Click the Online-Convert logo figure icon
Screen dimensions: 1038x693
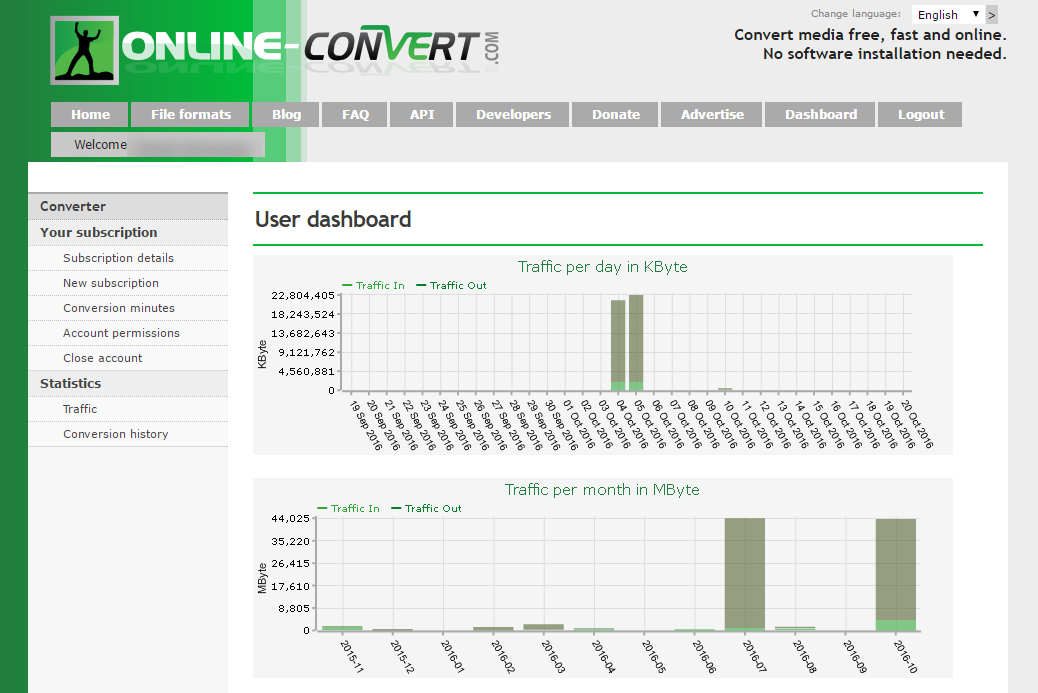point(85,50)
